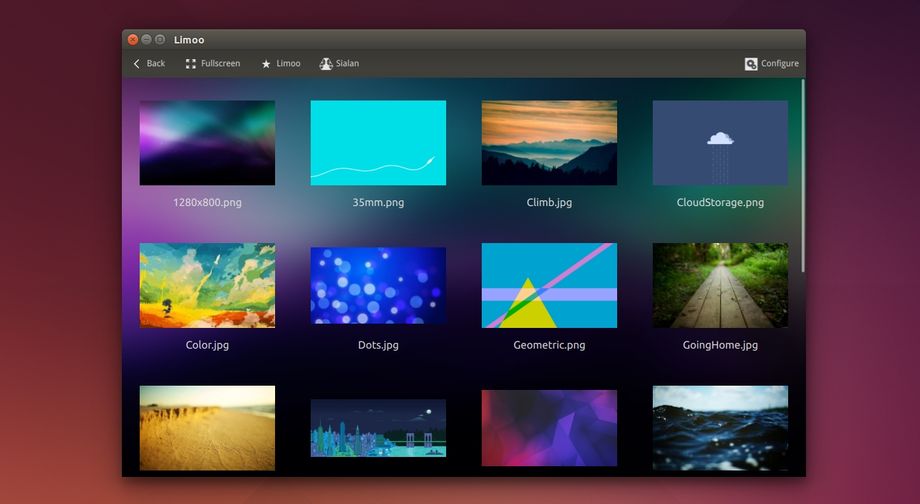Open the Geometric.png triangle thumbnail
This screenshot has width=920, height=504.
click(x=549, y=285)
